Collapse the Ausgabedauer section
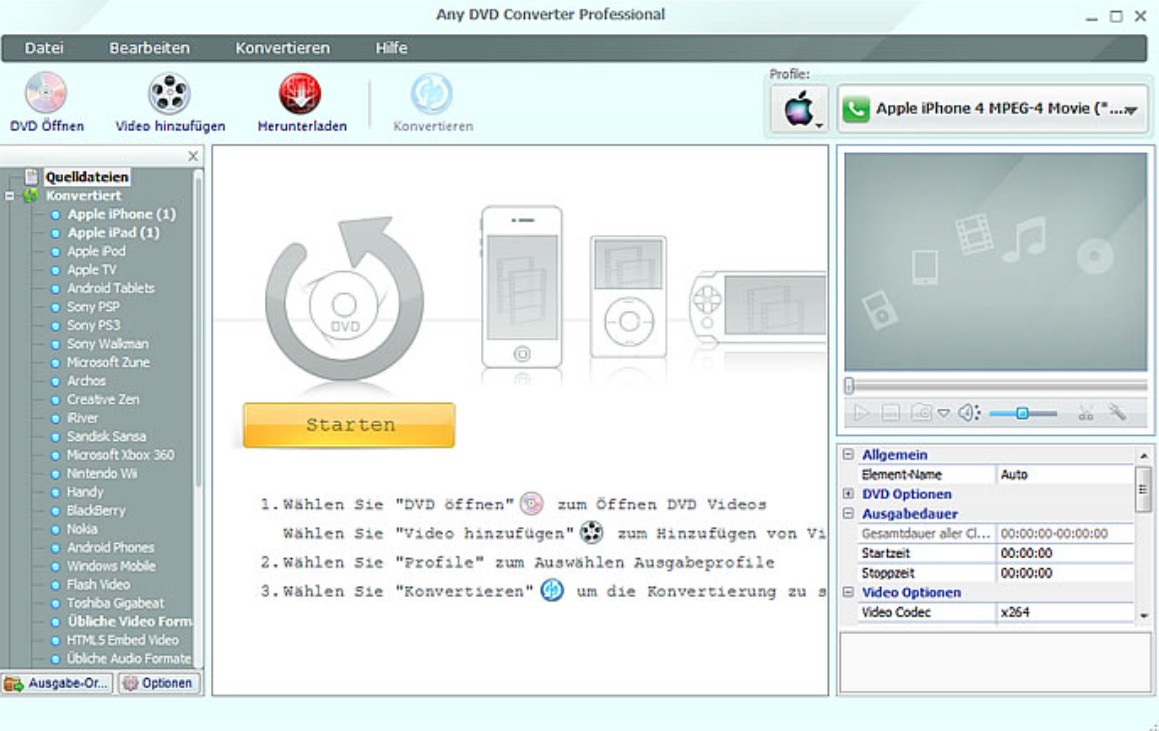1159x731 pixels. (849, 514)
